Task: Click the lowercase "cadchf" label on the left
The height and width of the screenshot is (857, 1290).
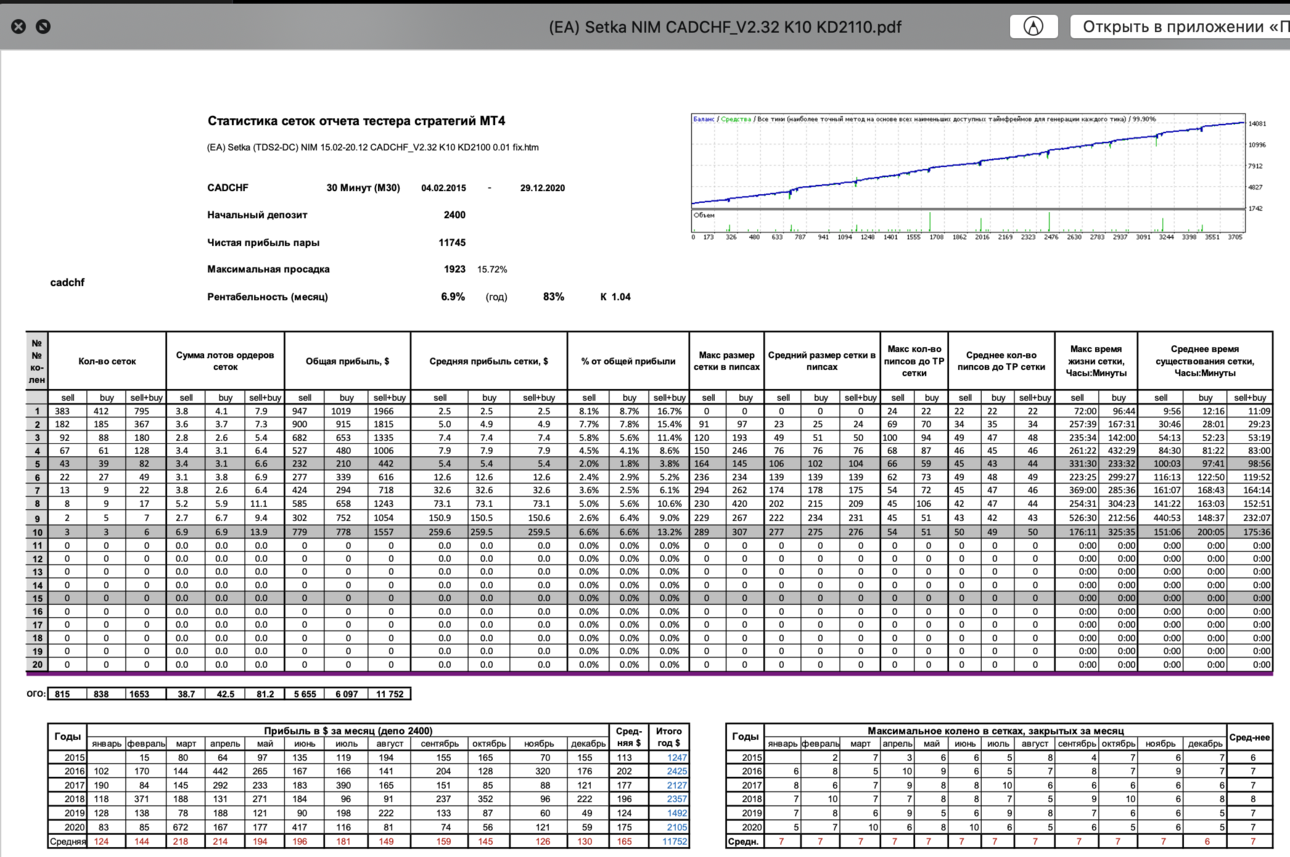Action: click(67, 282)
